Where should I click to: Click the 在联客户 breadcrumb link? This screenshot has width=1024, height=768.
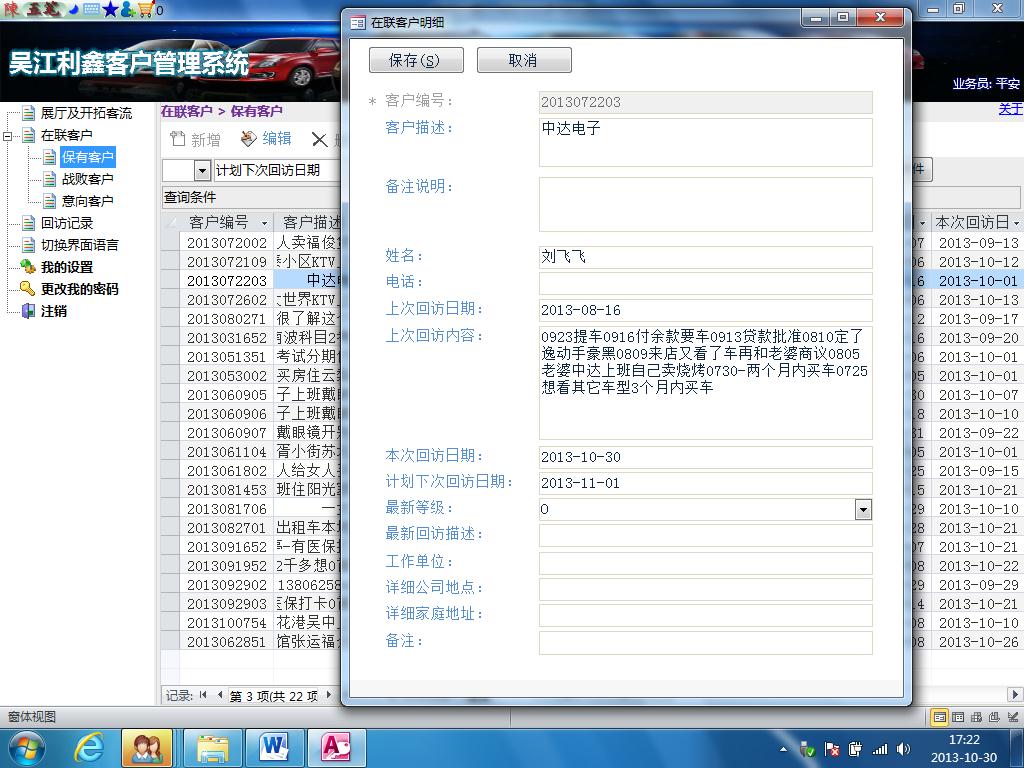(187, 111)
